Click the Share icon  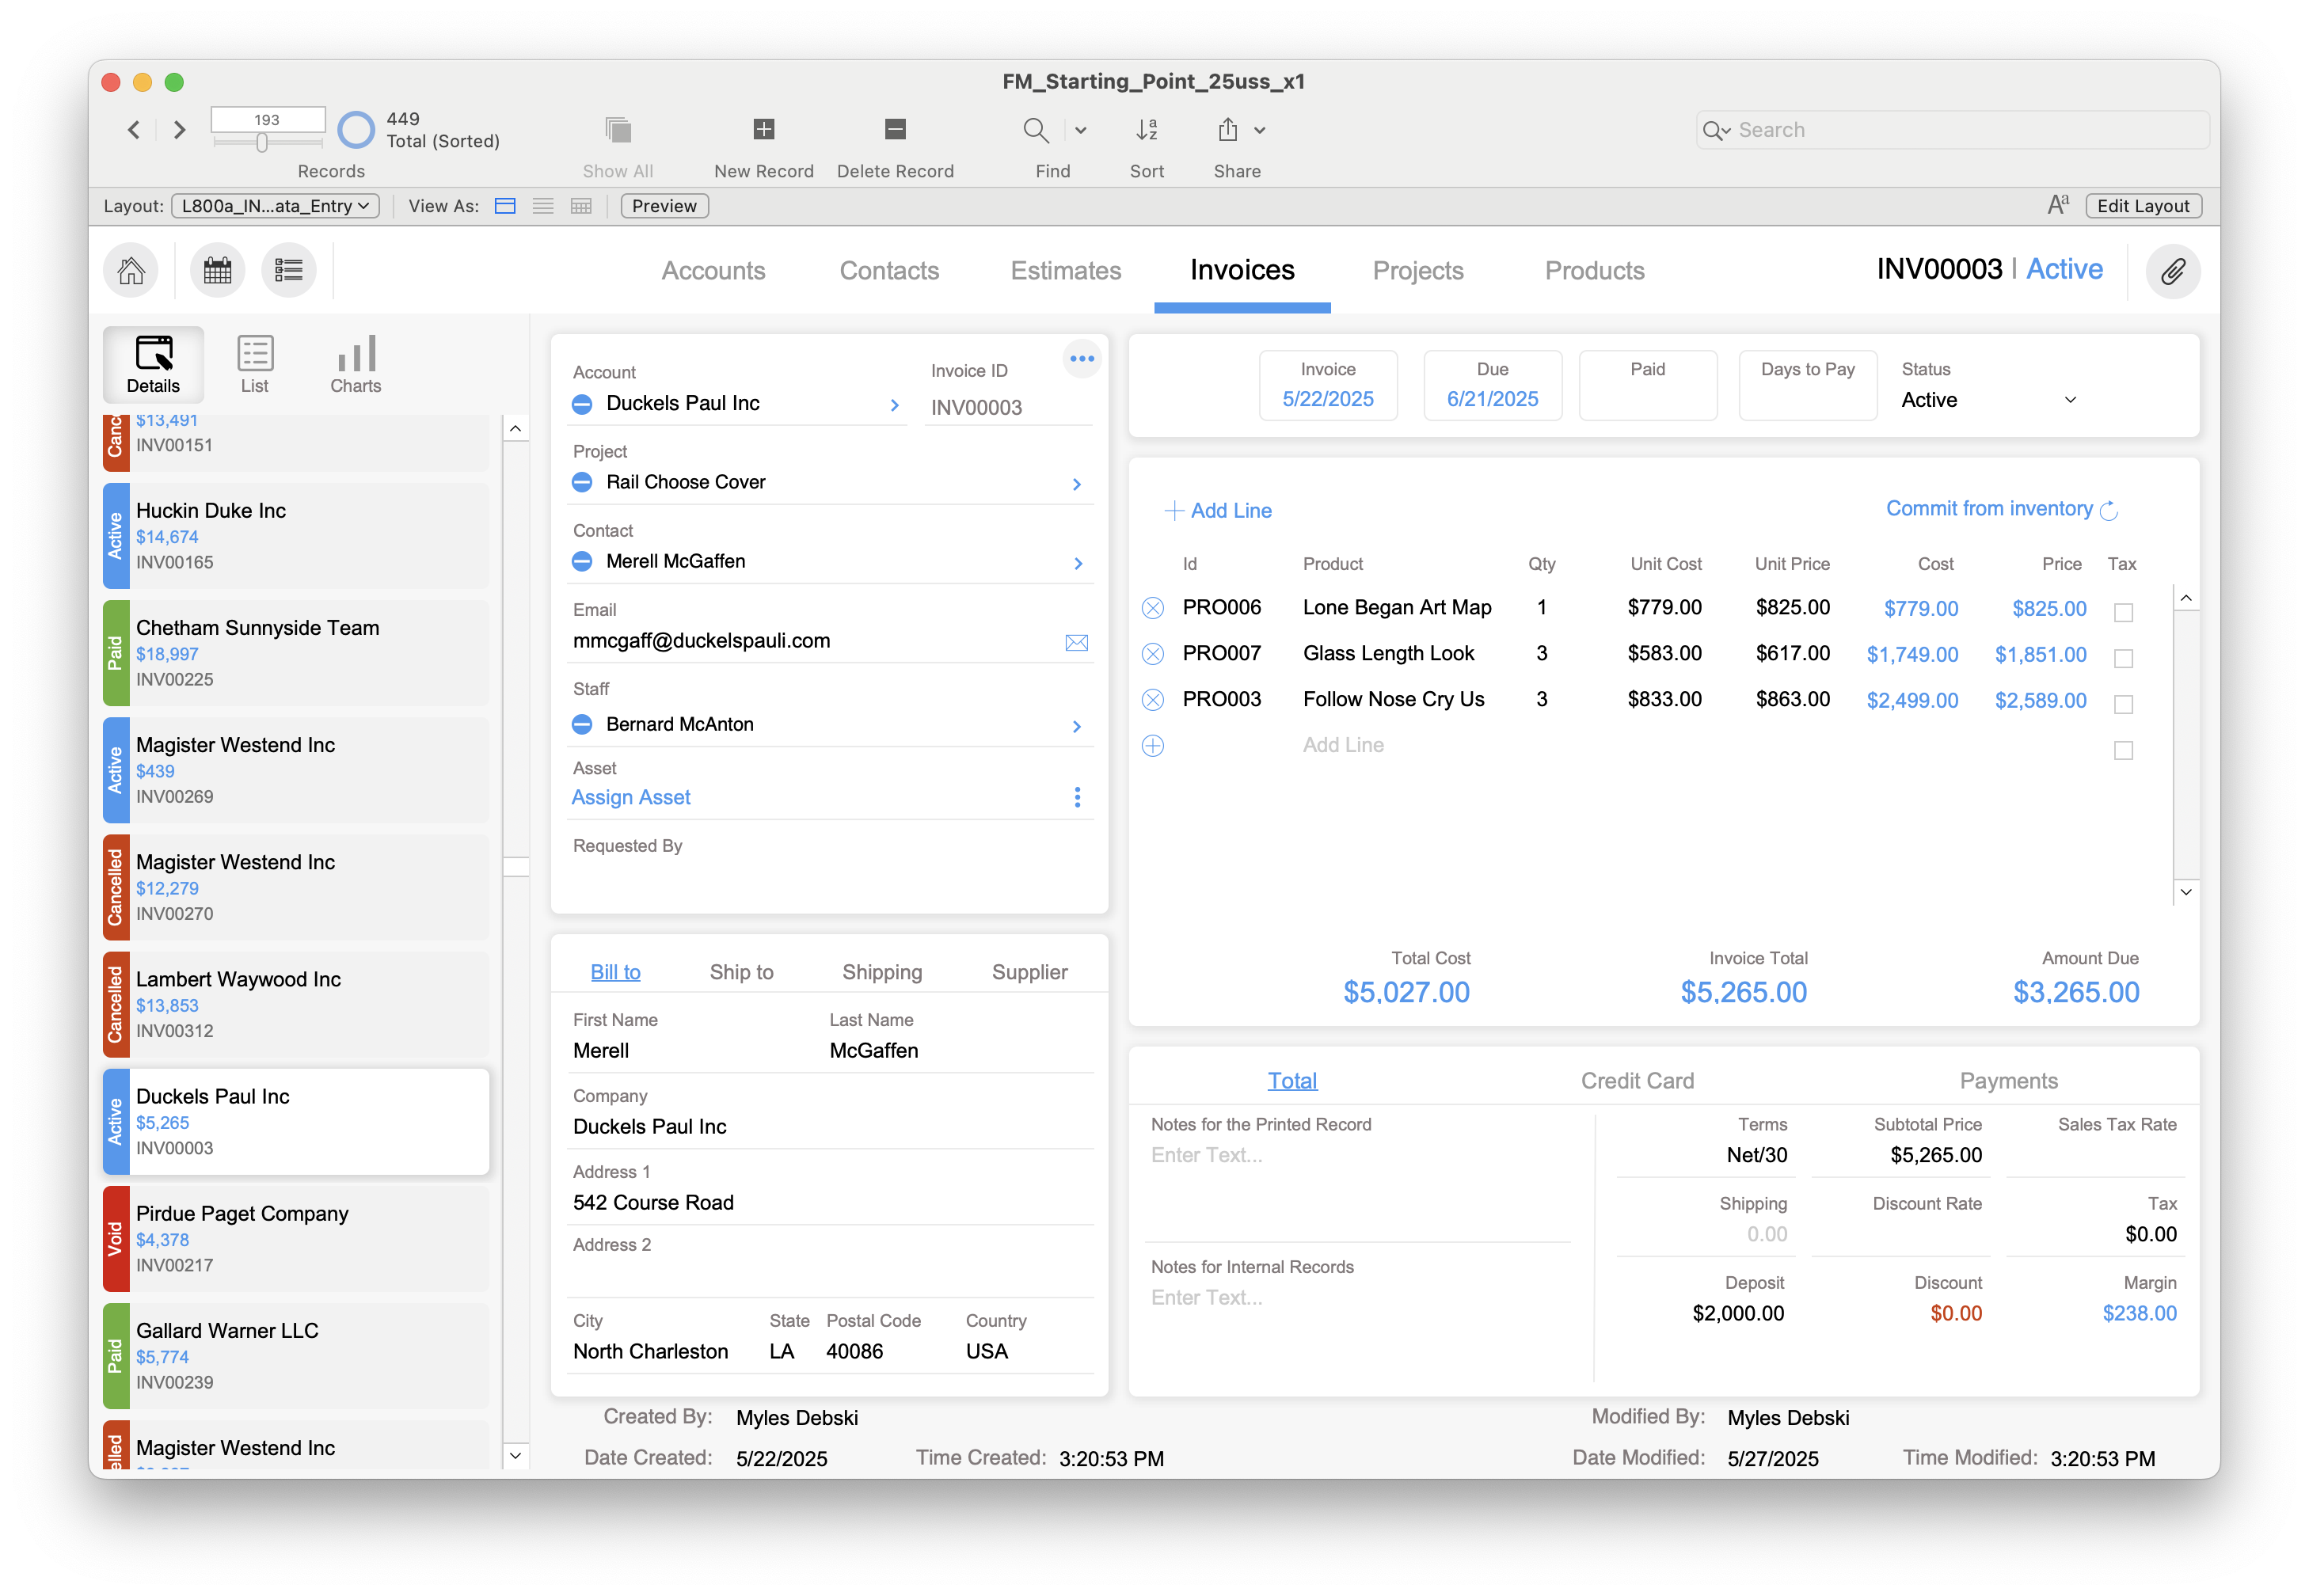1228,130
